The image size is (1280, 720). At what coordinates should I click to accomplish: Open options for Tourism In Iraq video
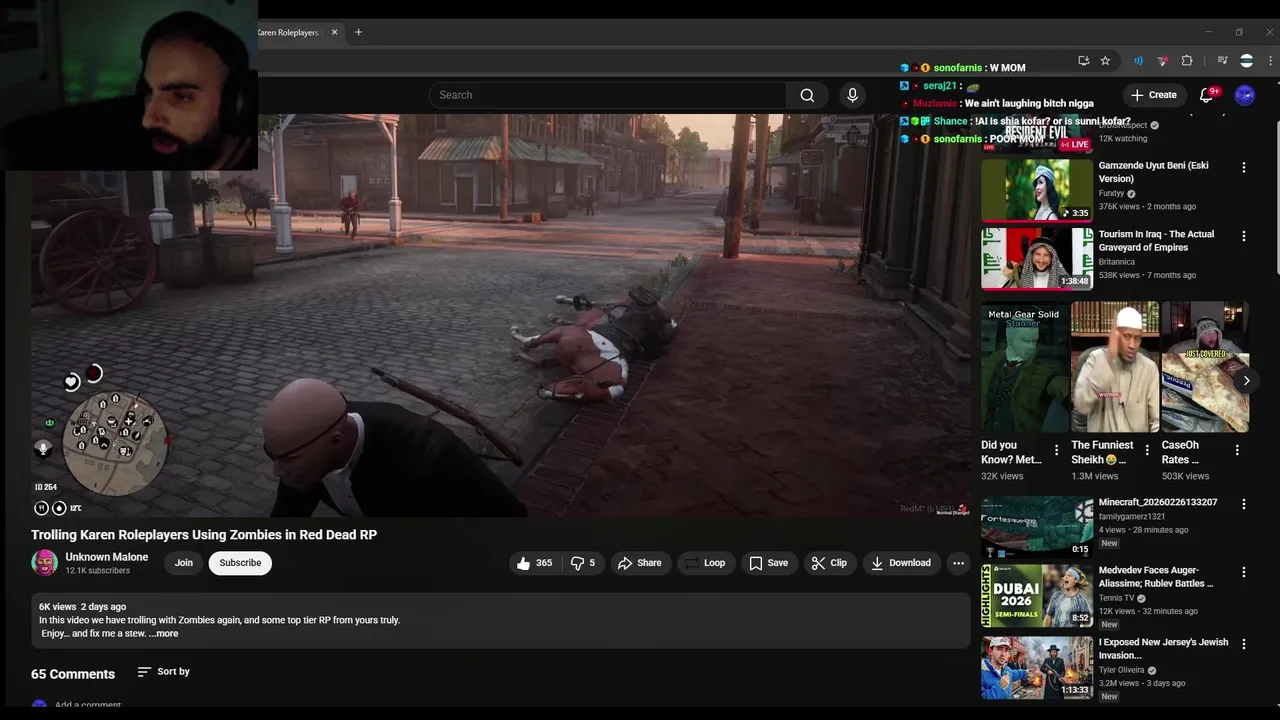(1244, 236)
